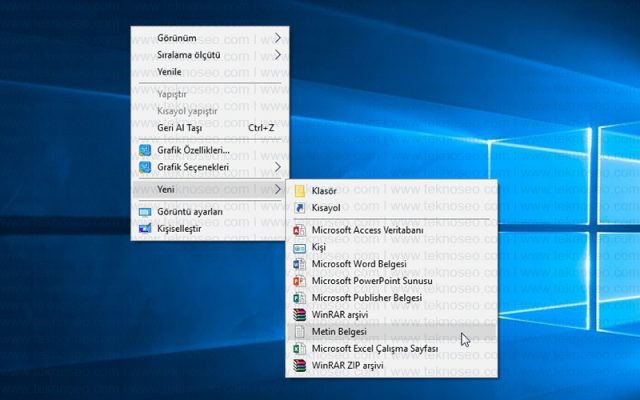
Task: Open Grafik Özellikleri... from the menu
Action: click(210, 150)
